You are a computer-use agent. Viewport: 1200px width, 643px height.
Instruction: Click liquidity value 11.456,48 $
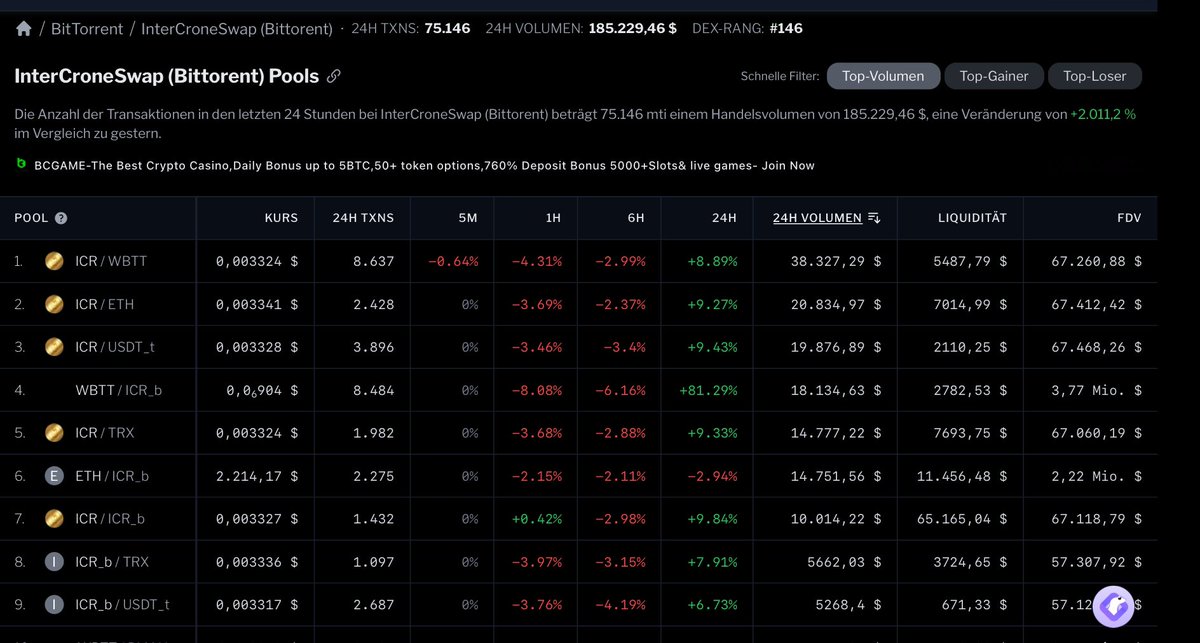coord(962,476)
